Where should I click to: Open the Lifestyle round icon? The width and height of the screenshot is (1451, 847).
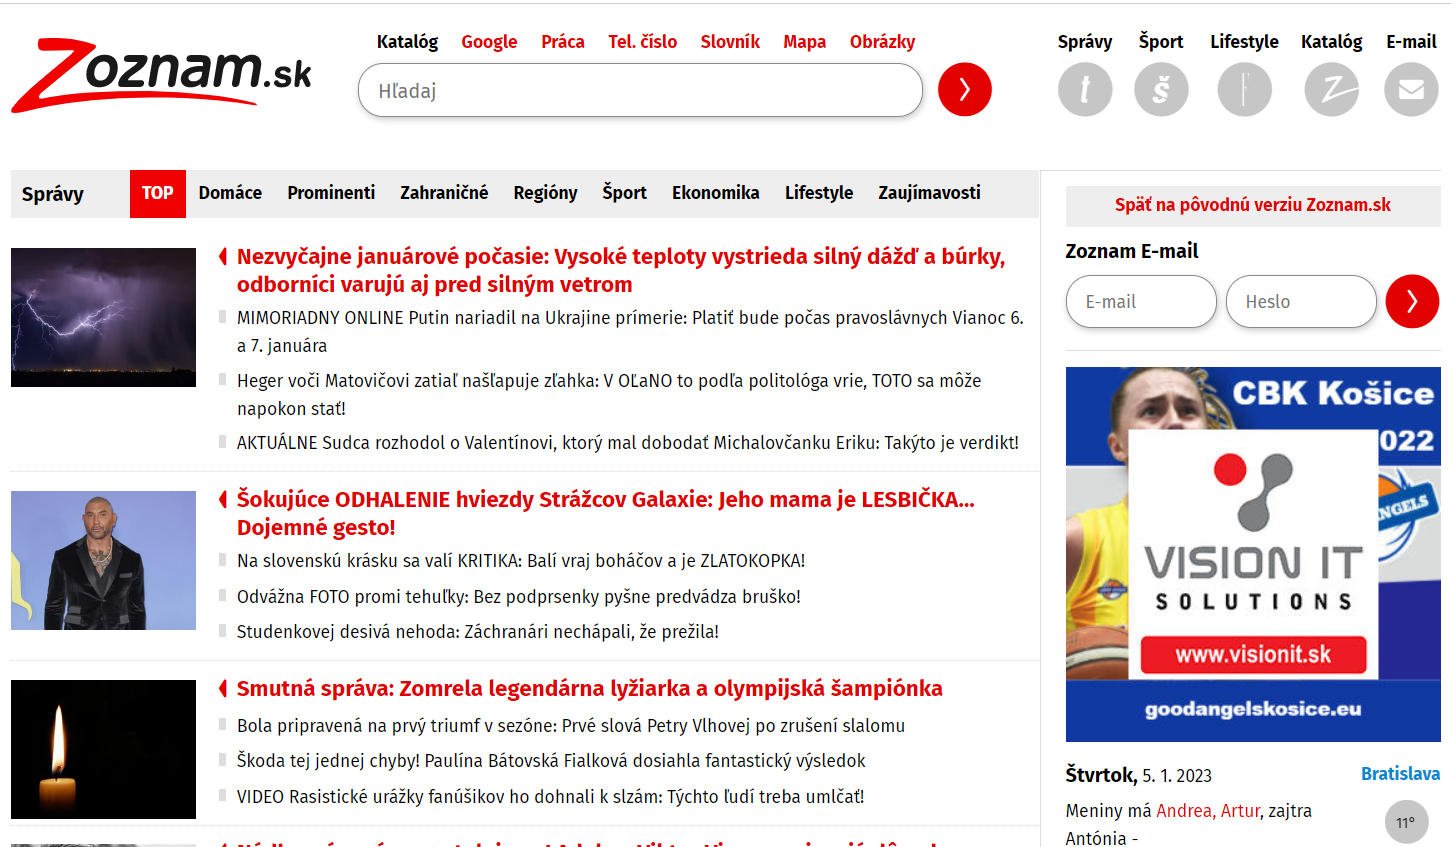click(x=1244, y=90)
